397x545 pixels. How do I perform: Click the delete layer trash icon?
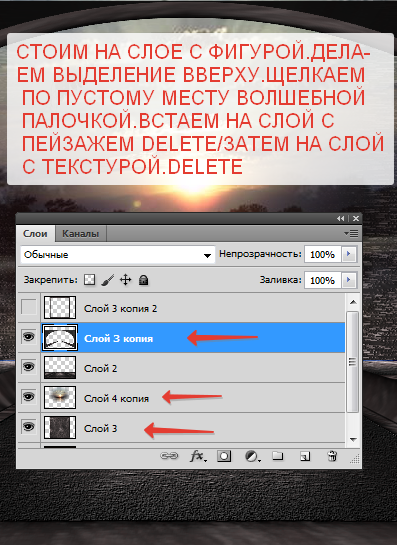click(332, 456)
